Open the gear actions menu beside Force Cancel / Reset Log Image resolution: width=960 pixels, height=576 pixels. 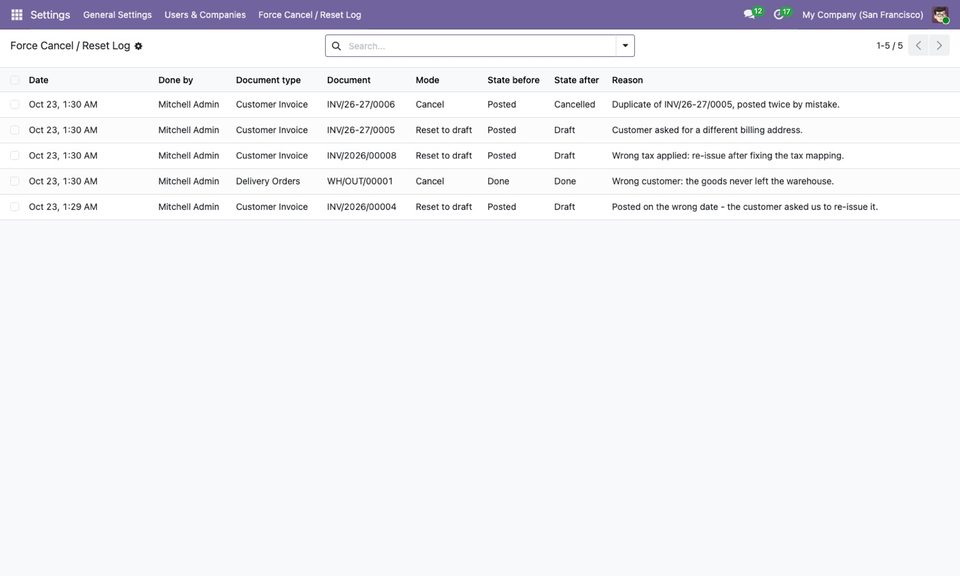[138, 46]
